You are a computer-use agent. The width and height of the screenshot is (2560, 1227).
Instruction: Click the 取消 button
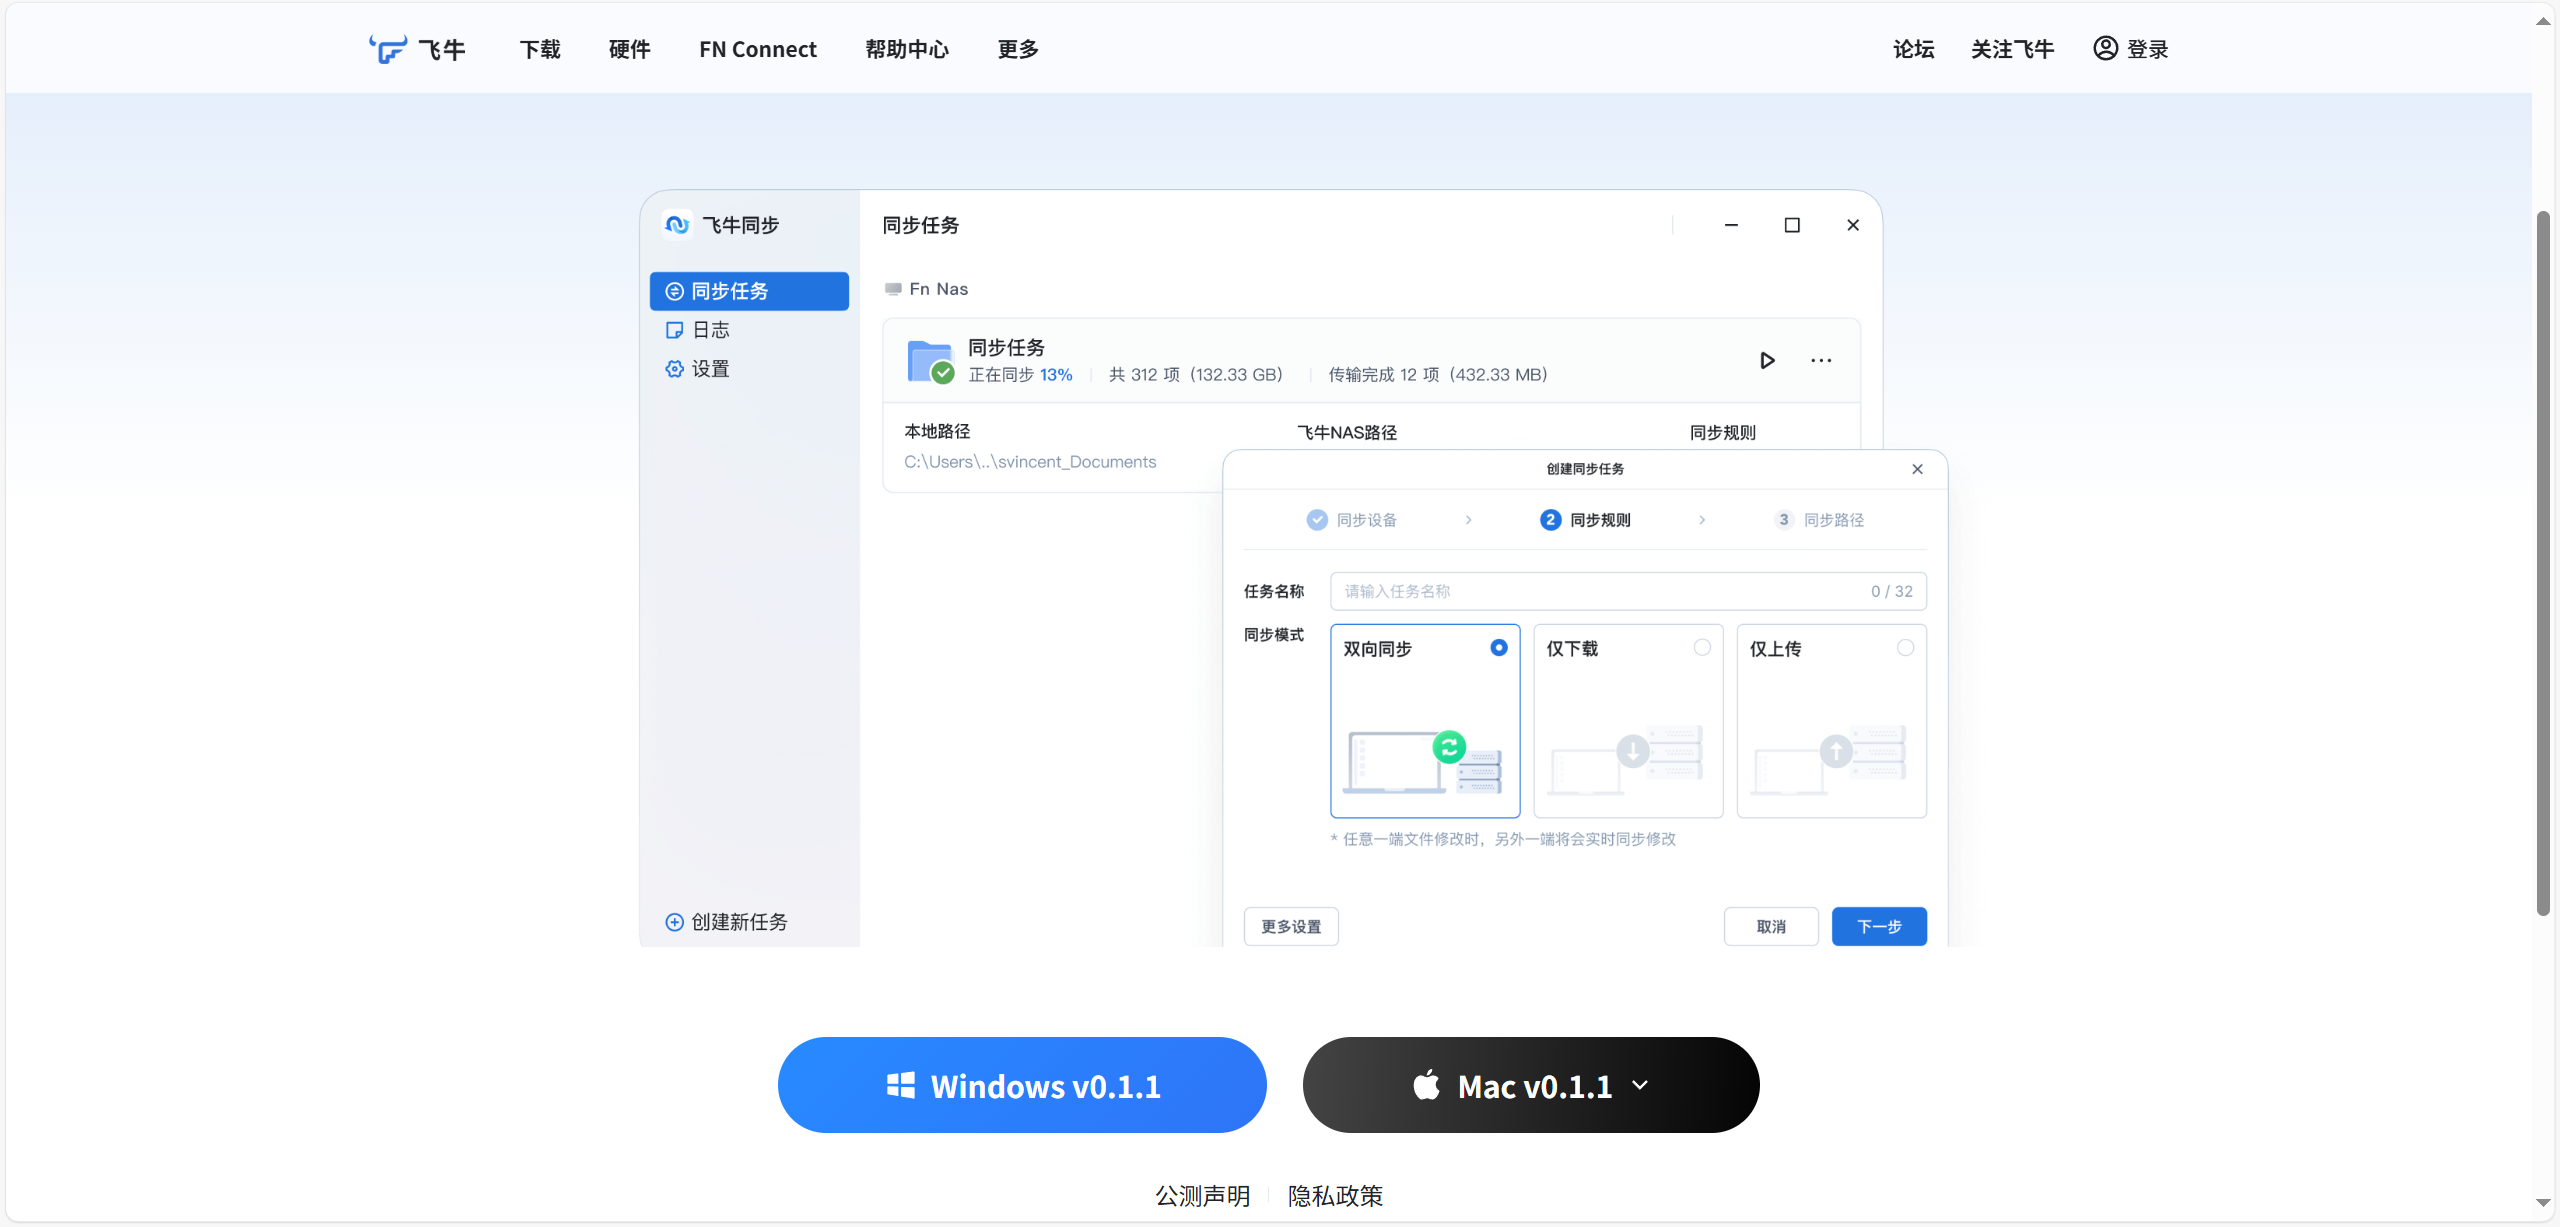coord(1771,926)
